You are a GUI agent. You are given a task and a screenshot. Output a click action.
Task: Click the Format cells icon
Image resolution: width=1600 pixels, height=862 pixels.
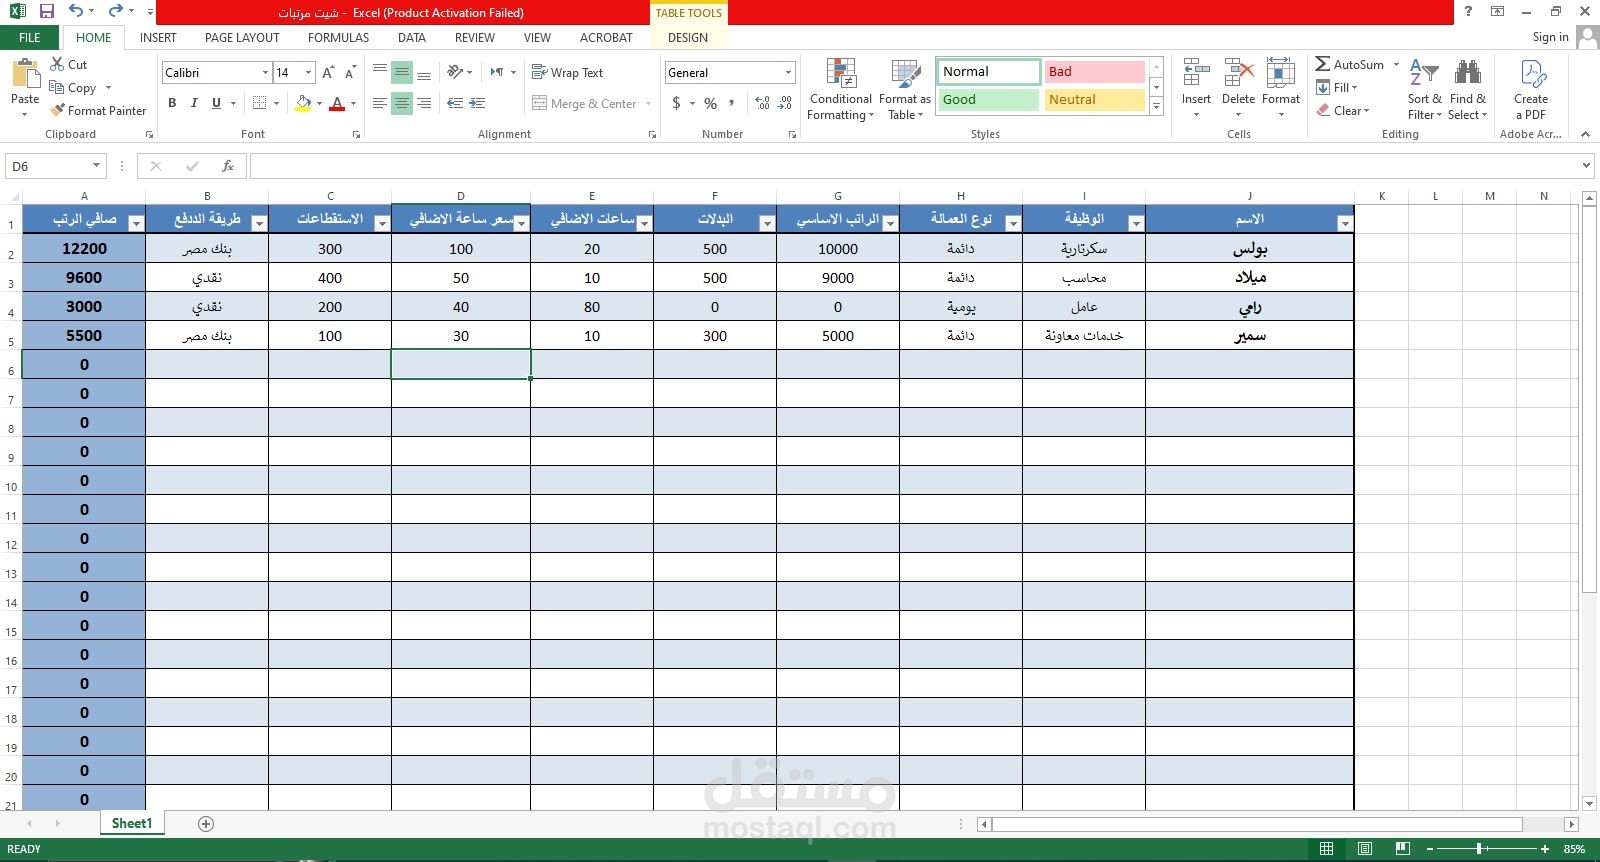1281,73
